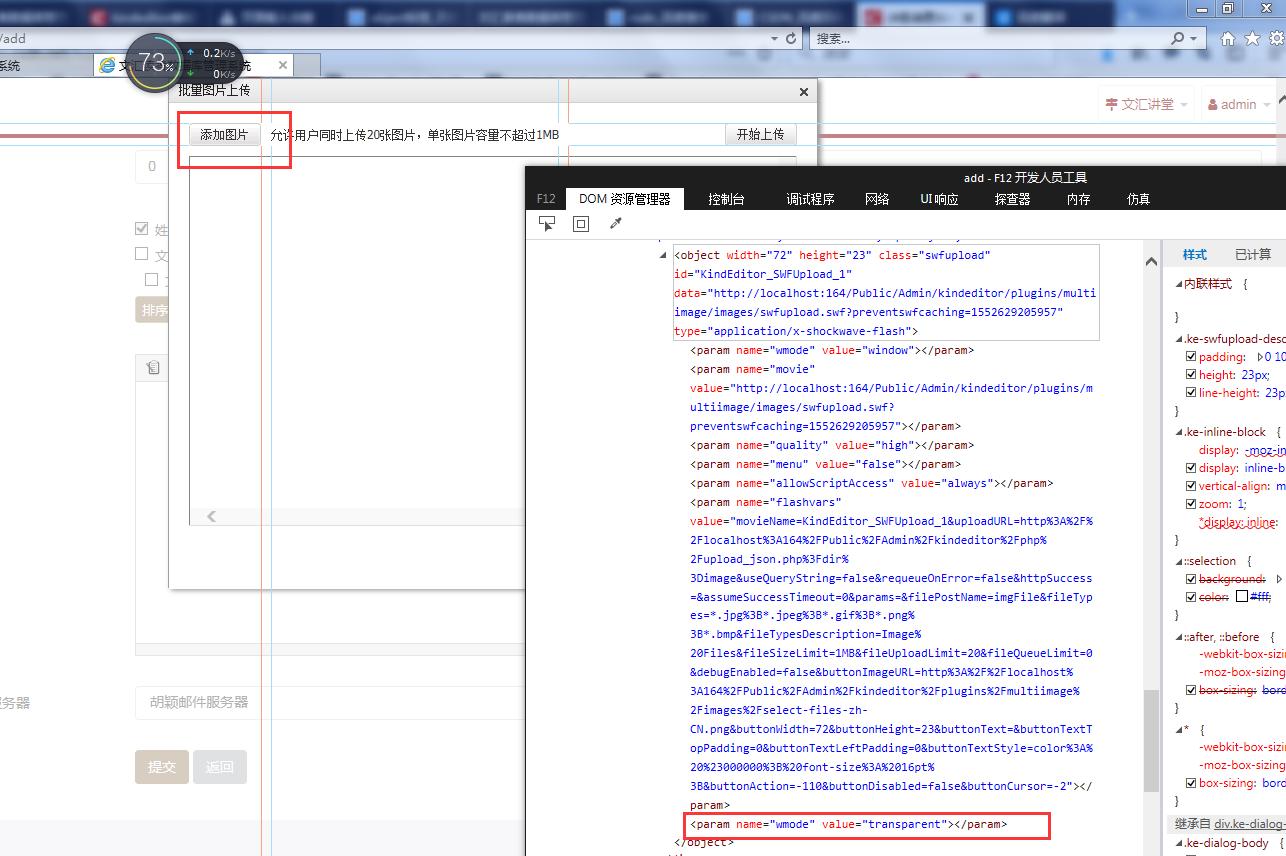Screen dimensions: 1286x856
Task: Open the favorites star
Action: point(1252,38)
